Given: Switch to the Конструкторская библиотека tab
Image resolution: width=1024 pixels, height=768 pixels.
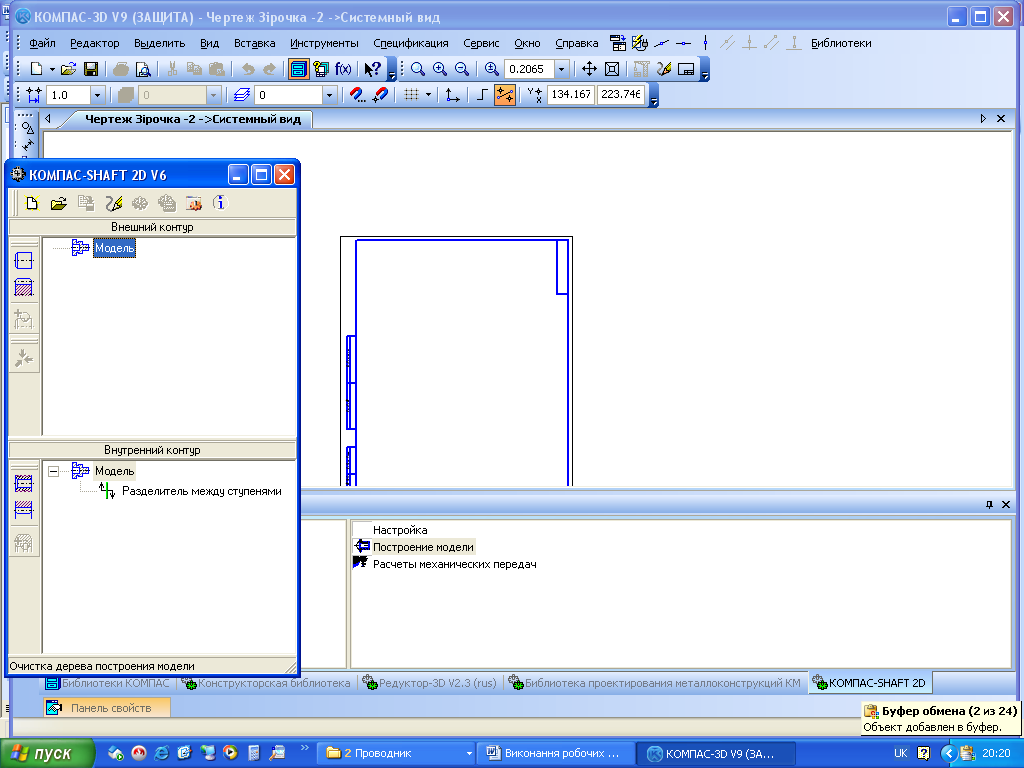Looking at the screenshot, I should click(266, 683).
